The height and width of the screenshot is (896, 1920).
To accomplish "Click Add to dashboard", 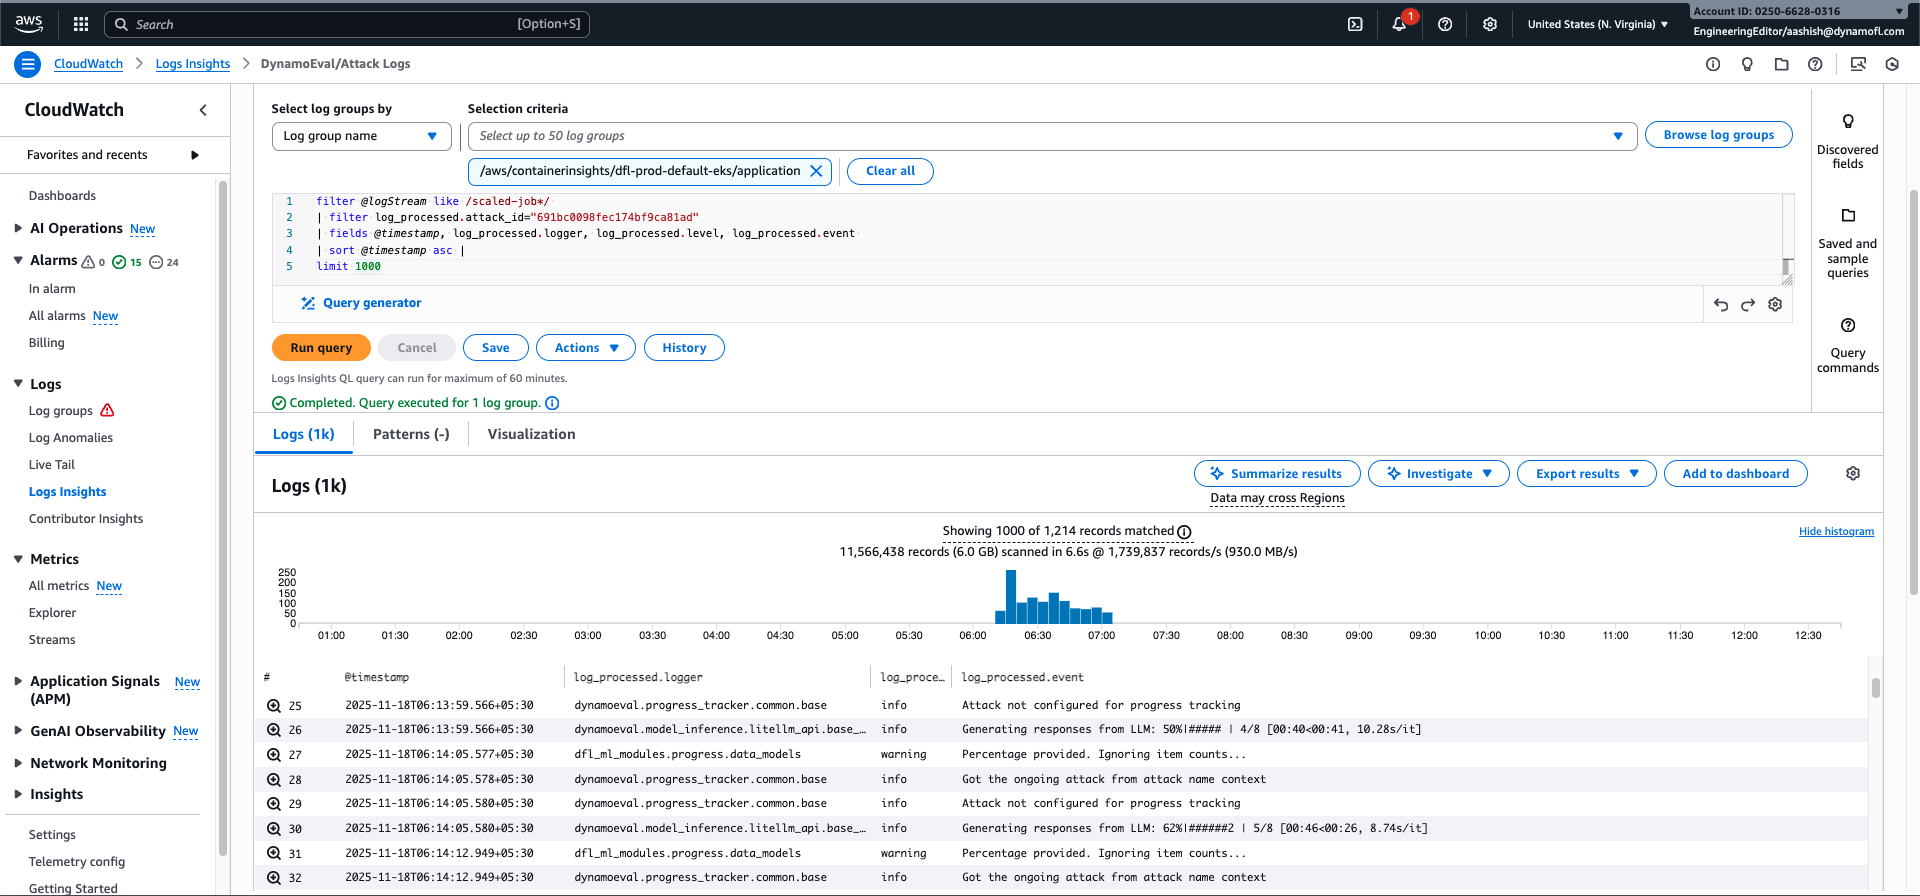I will (x=1735, y=474).
